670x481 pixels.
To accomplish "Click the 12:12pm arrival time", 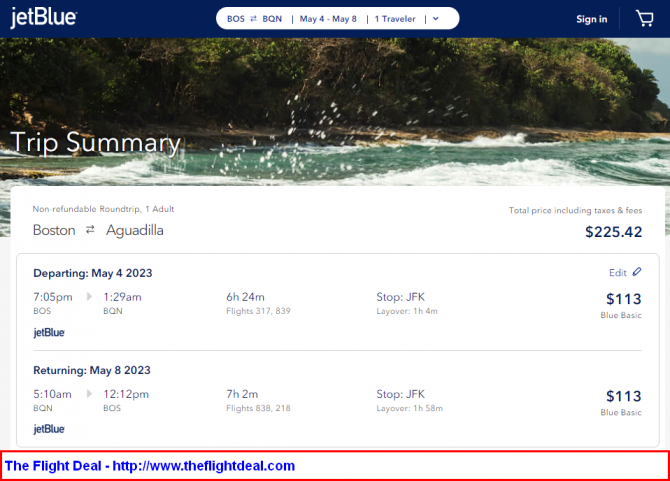I will [126, 394].
